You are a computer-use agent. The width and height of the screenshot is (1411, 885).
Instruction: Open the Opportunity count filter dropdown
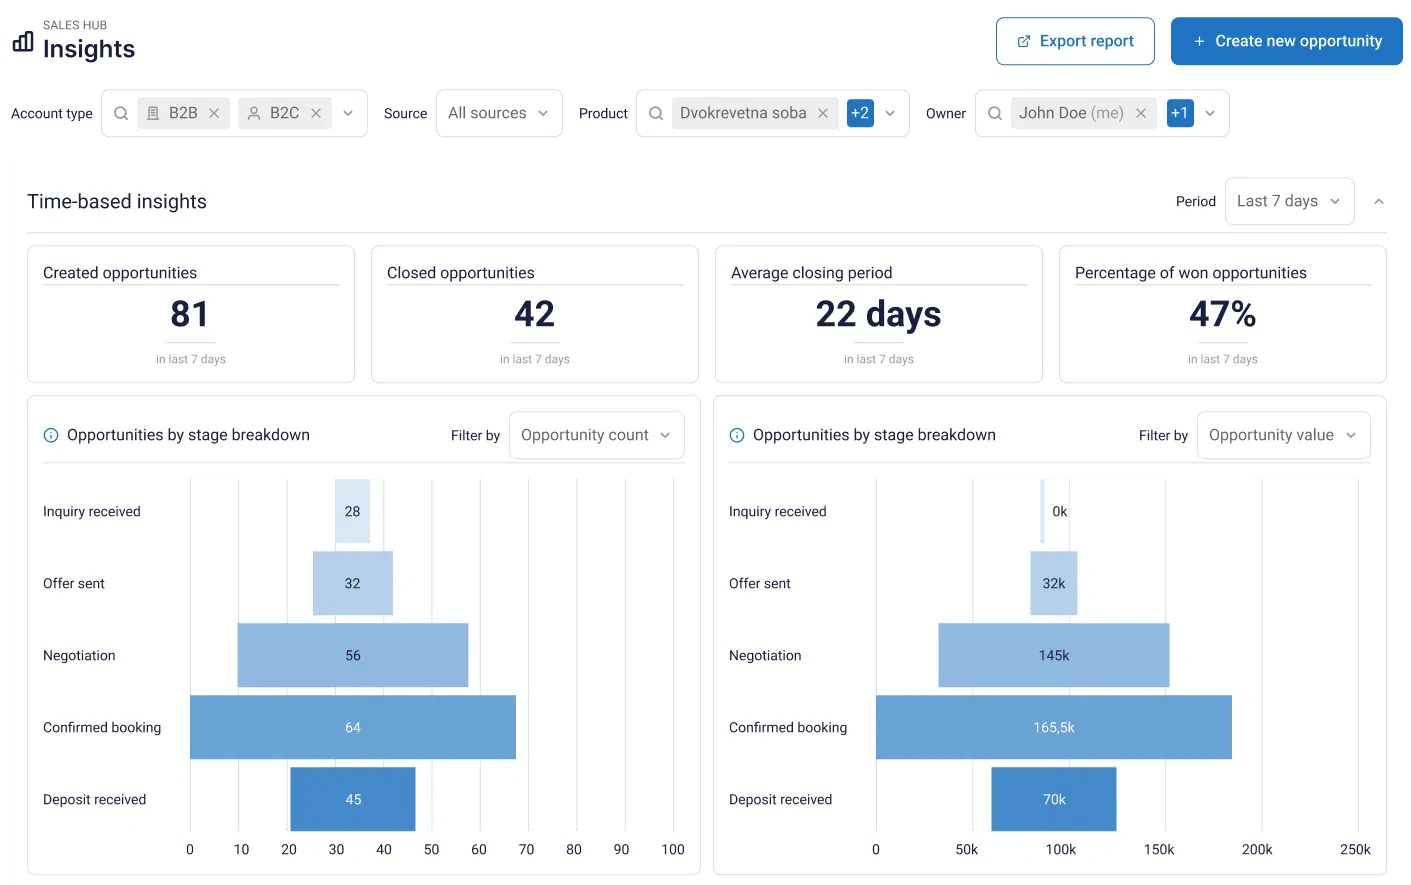tap(596, 435)
